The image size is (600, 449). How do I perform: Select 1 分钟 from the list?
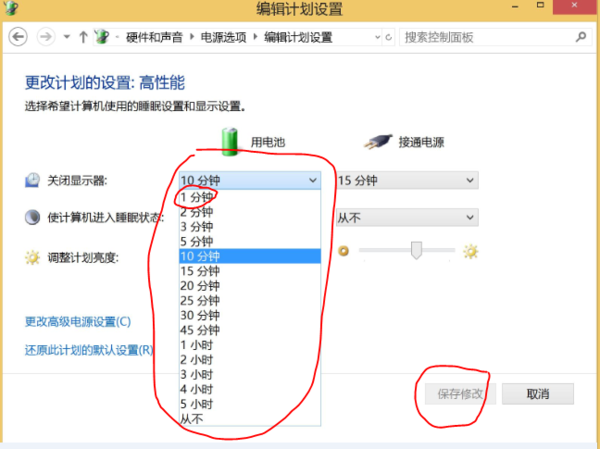[x=250, y=197]
